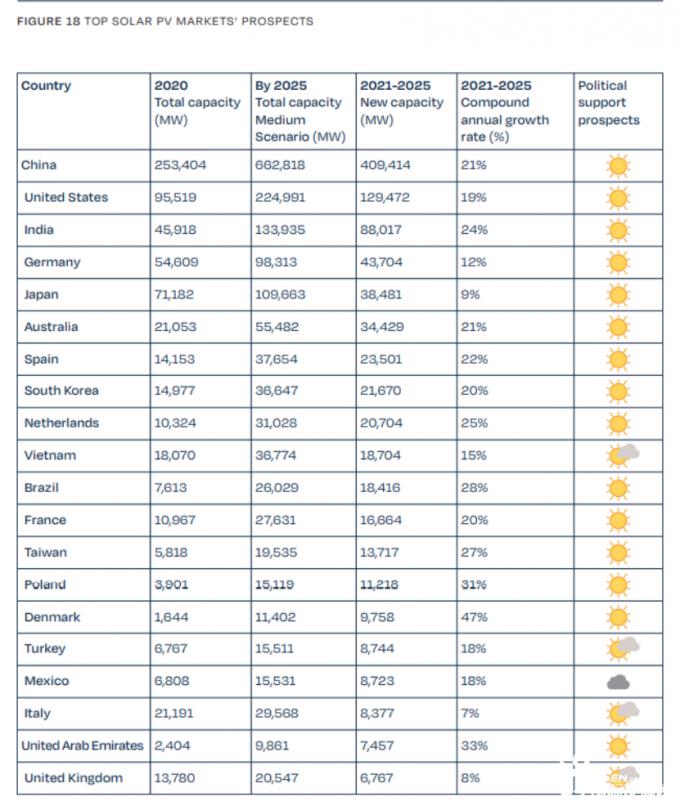680x806 pixels.
Task: Select the United States country cell
Action: click(84, 198)
